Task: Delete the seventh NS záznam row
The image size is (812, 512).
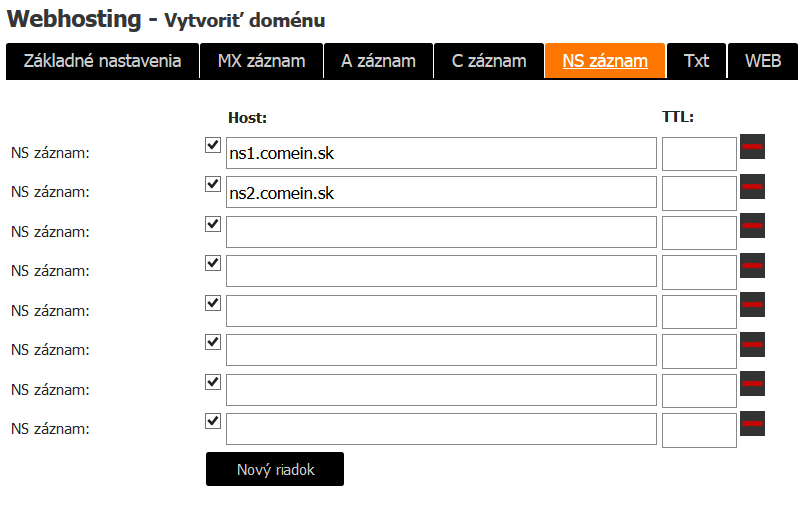Action: [752, 384]
